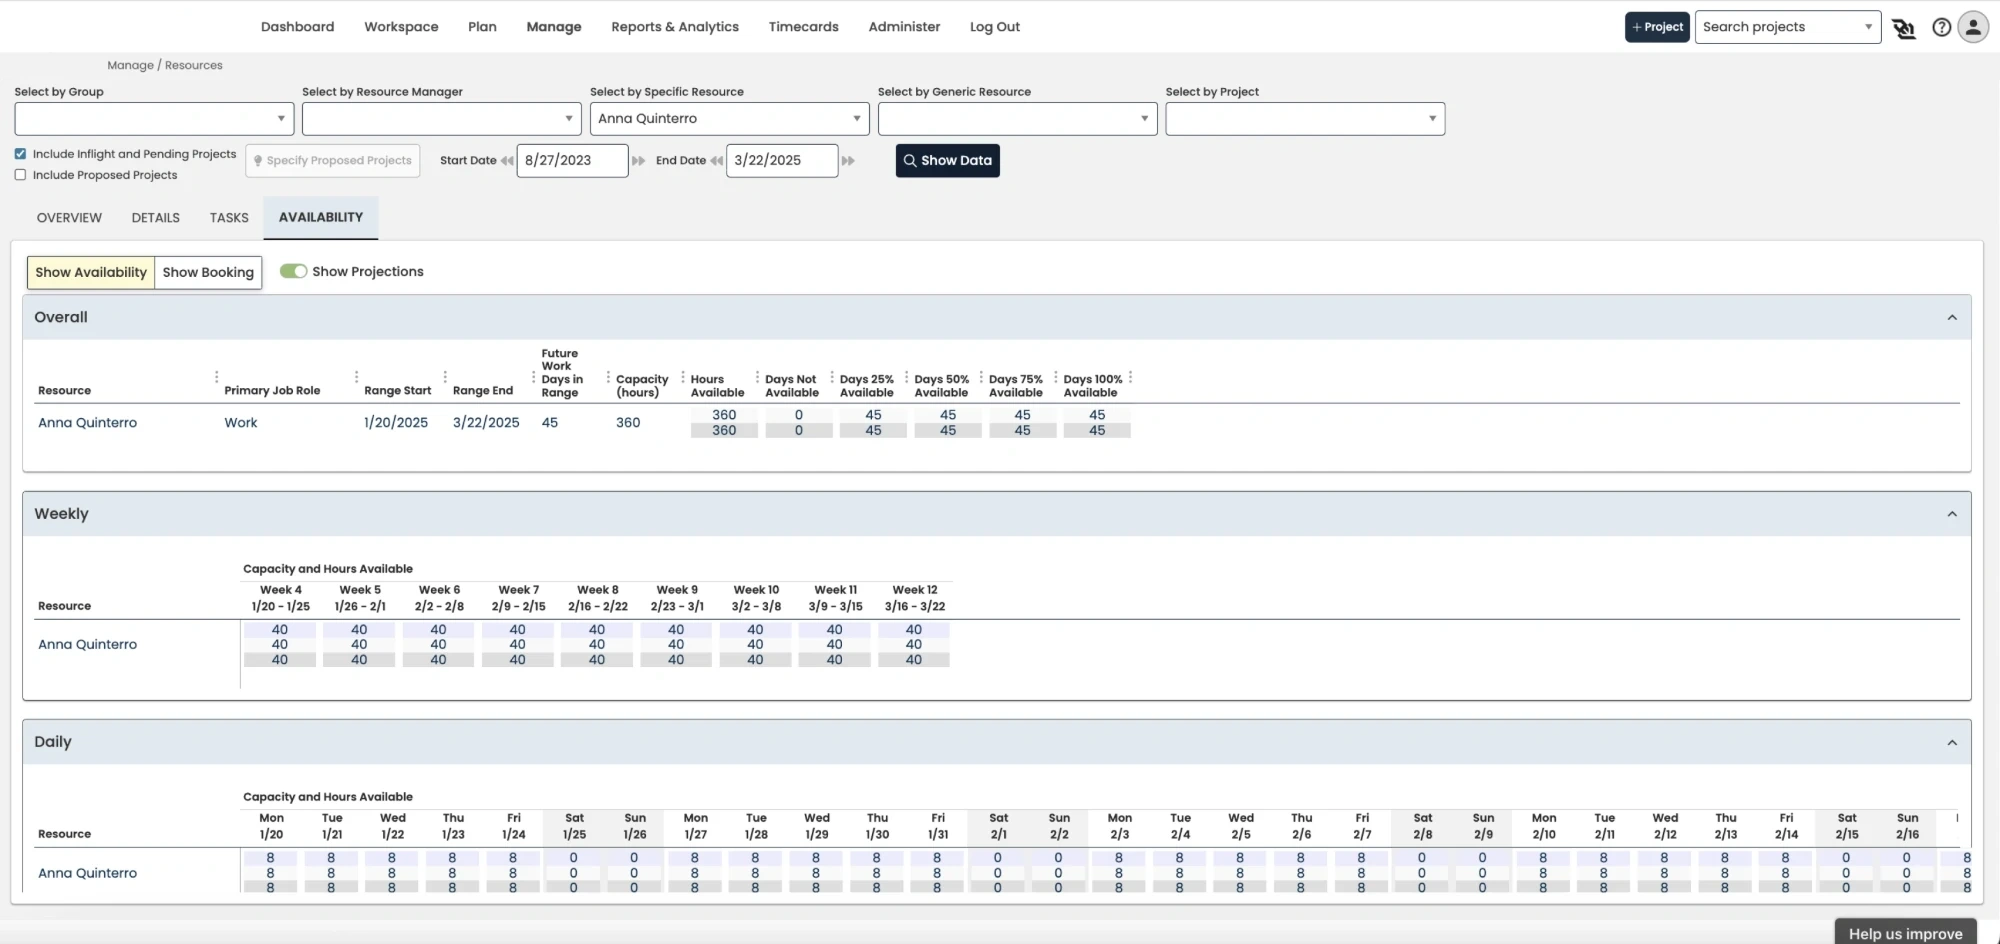Switch to Show Booking view
Image resolution: width=2000 pixels, height=944 pixels.
tap(208, 272)
